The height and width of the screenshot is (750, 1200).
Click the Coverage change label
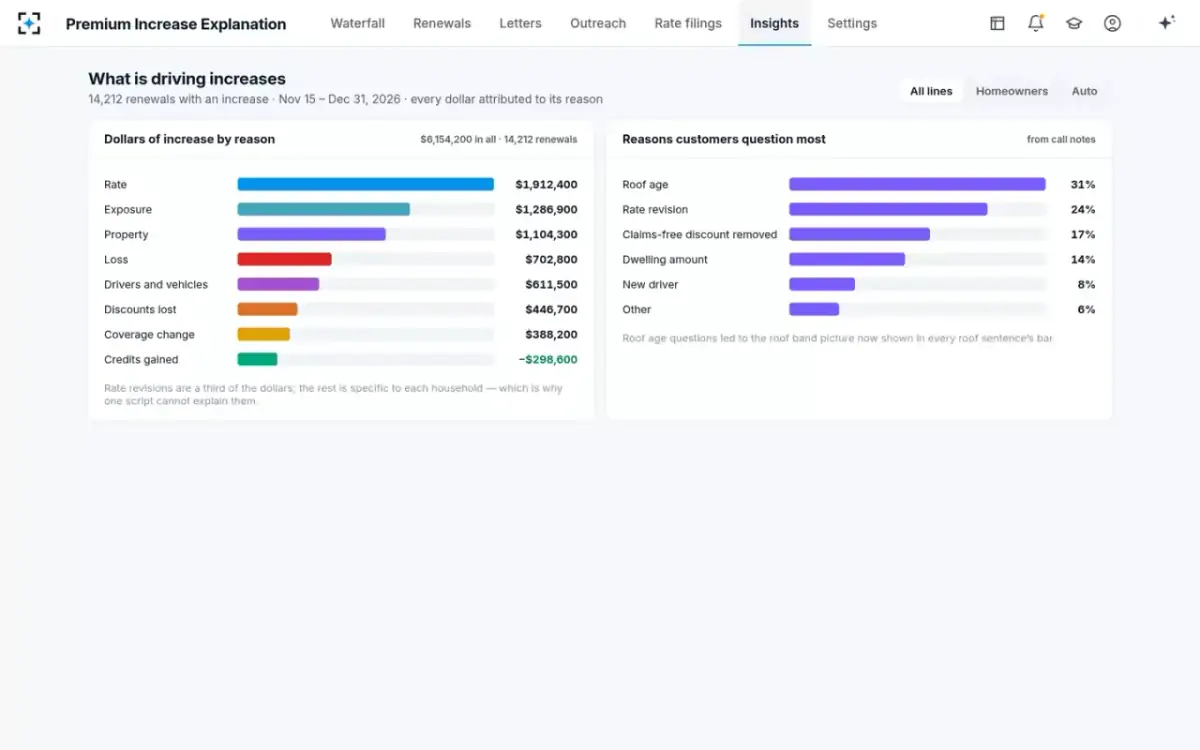pyautogui.click(x=149, y=335)
